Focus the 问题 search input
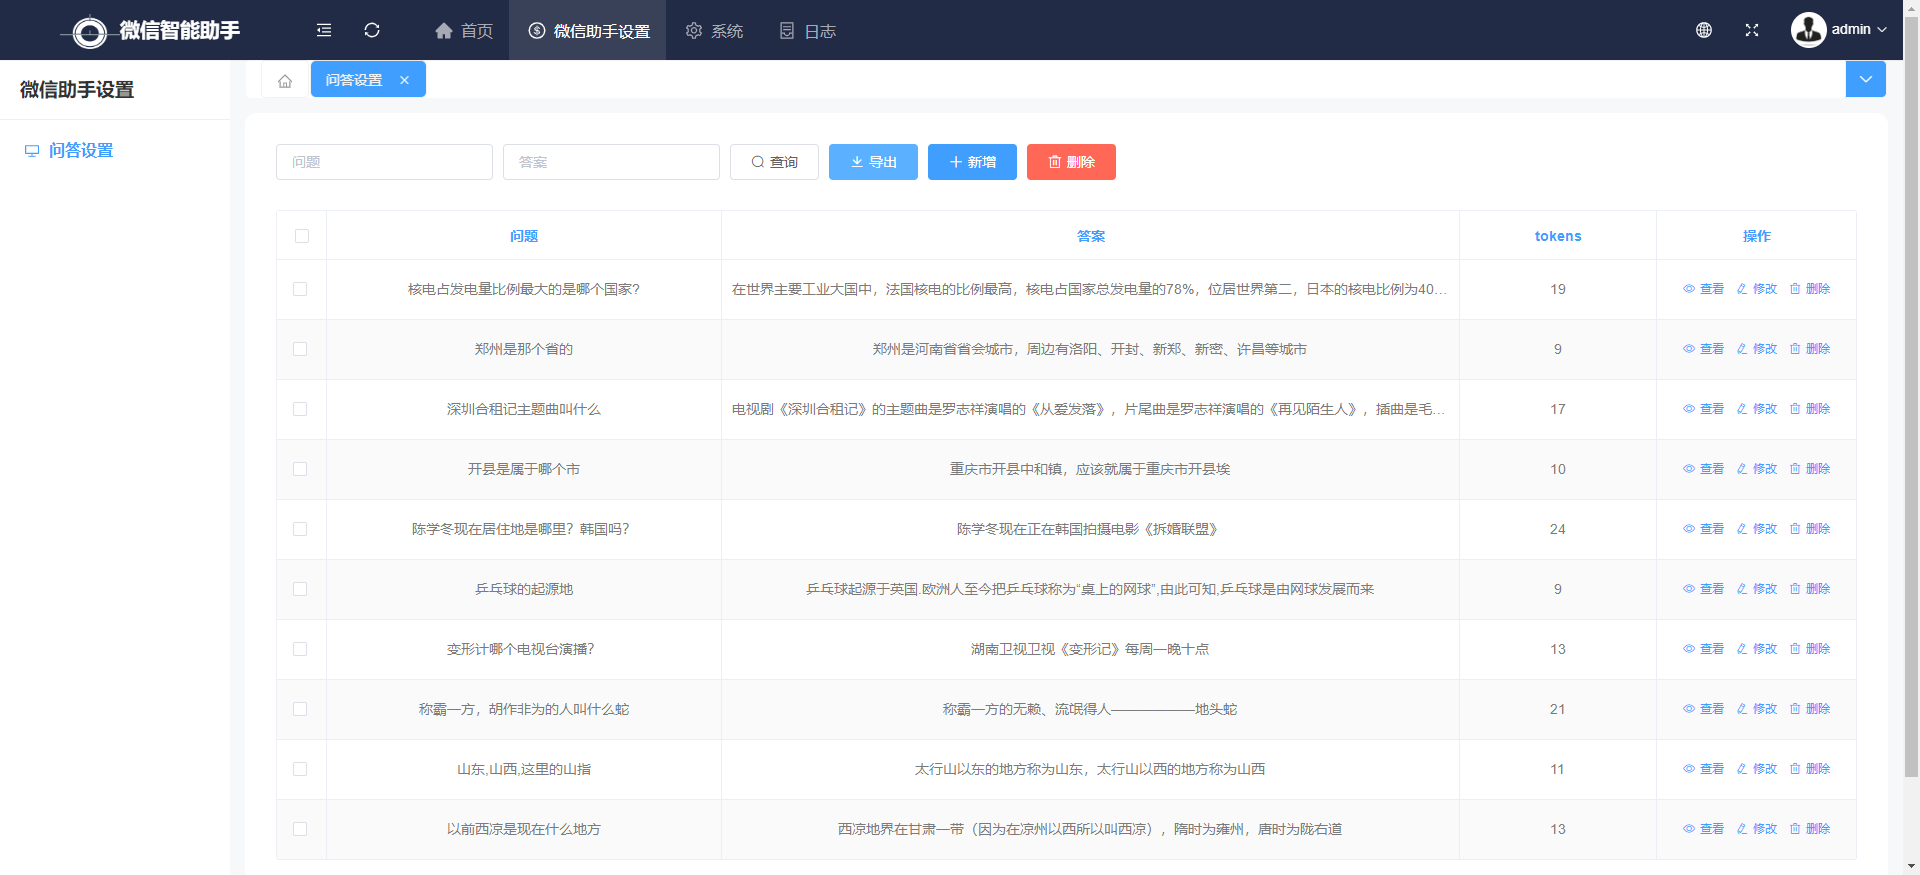Viewport: 1920px width, 875px height. tap(384, 162)
